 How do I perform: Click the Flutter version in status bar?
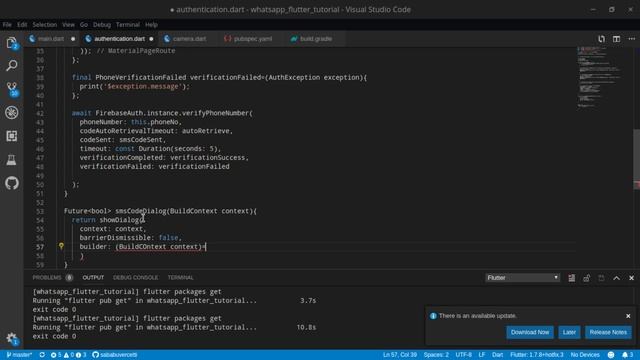click(536, 355)
